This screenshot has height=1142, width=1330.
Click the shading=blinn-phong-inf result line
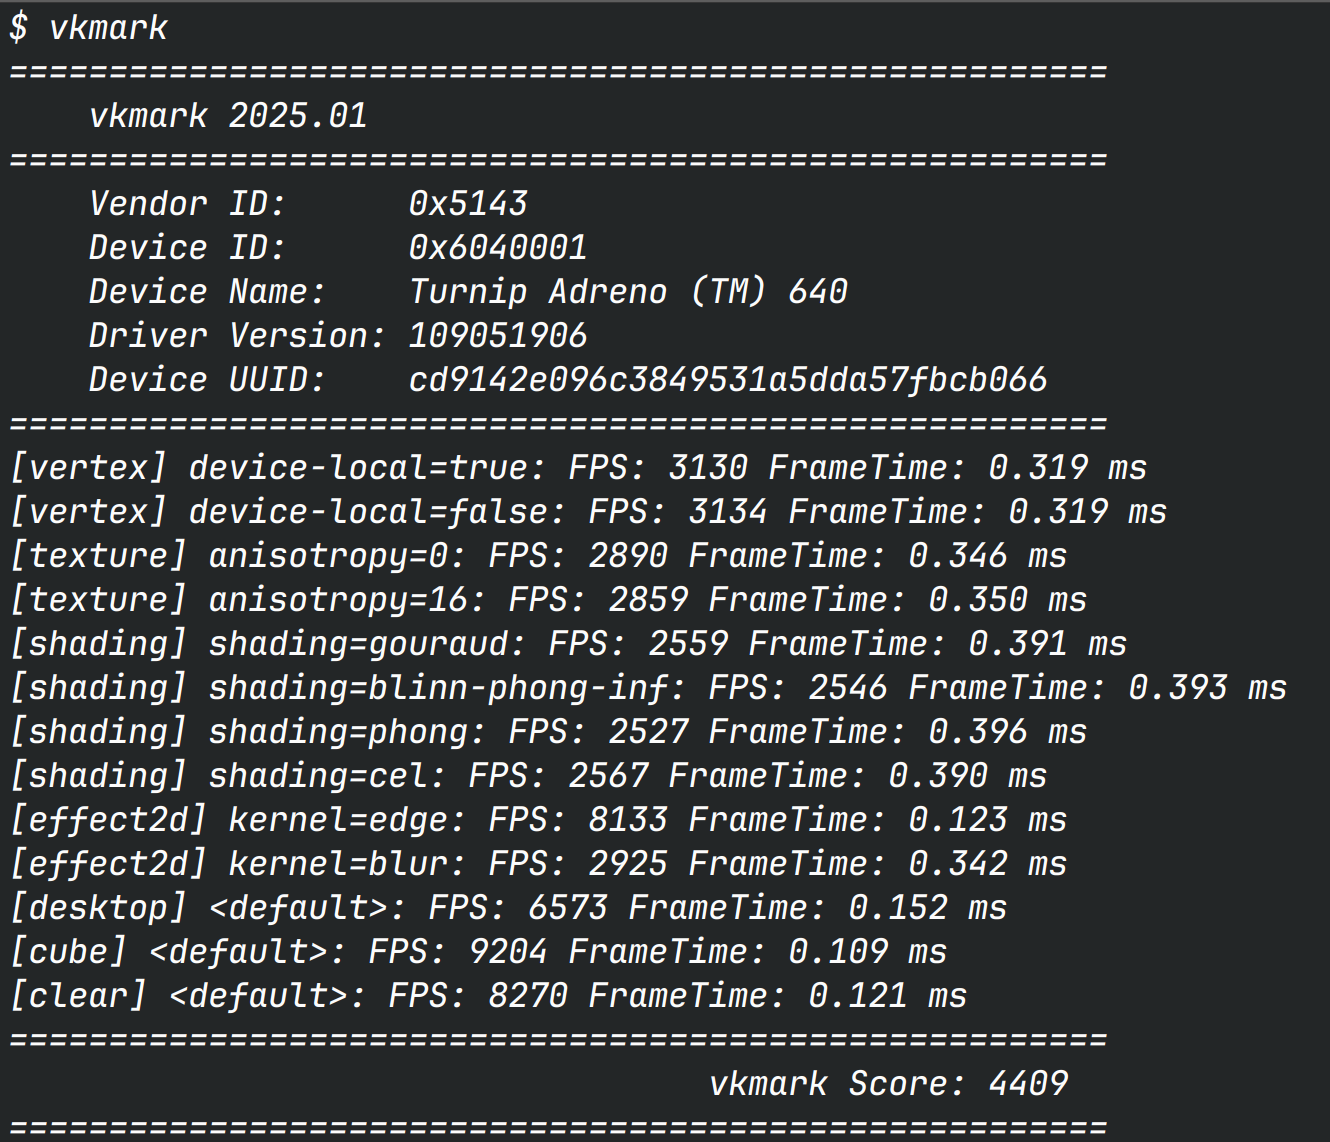(648, 688)
